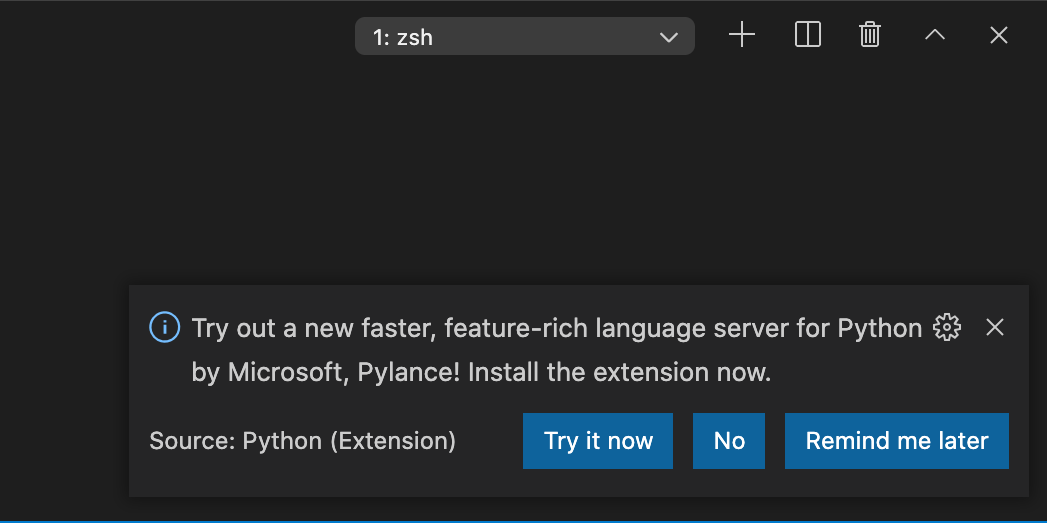Image resolution: width=1047 pixels, height=523 pixels.
Task: Click the 'zsh' label in the selector
Action: coord(414,39)
